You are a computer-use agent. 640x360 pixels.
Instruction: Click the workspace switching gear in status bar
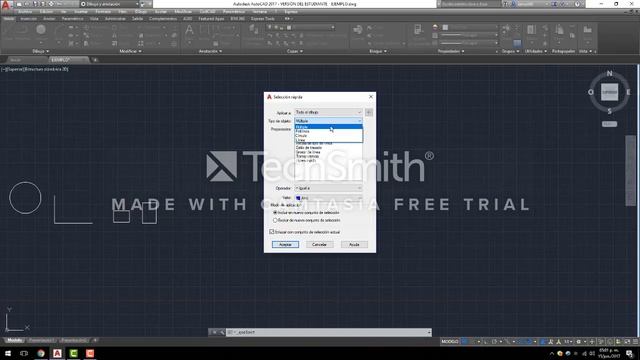tap(578, 342)
